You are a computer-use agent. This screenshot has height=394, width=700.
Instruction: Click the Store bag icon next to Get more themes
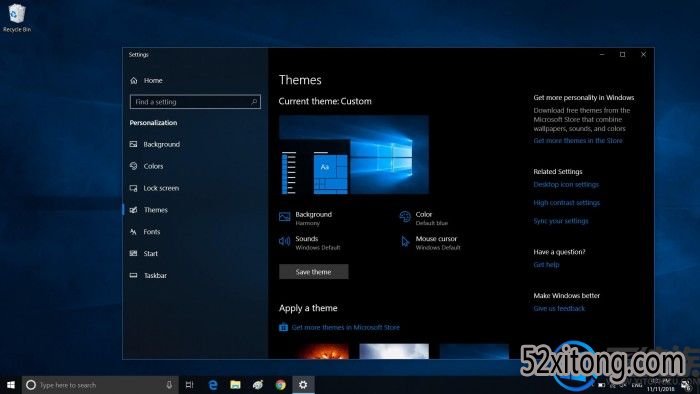283,327
